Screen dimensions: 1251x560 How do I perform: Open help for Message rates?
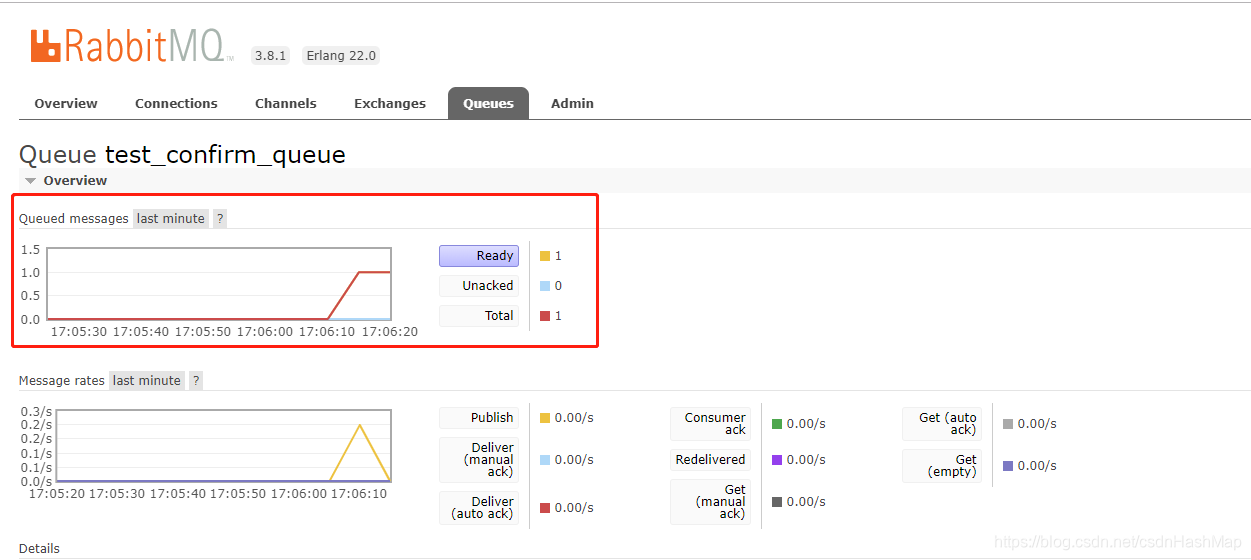[196, 380]
